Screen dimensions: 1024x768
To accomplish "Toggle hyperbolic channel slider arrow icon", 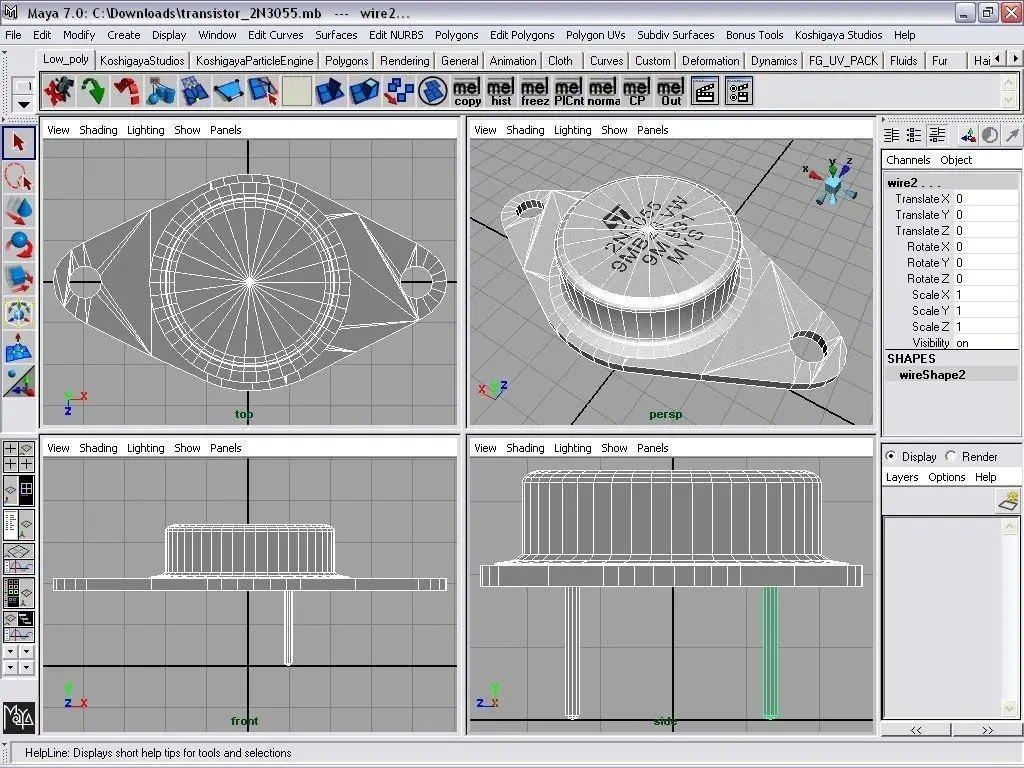I will pyautogui.click(x=1012, y=135).
